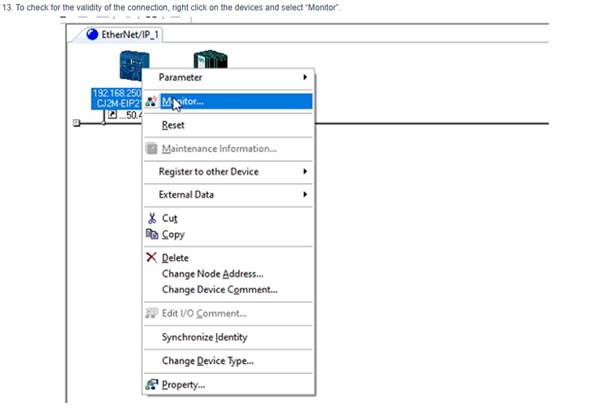The height and width of the screenshot is (416, 605).
Task: Click the scissors Cut icon
Action: (152, 218)
